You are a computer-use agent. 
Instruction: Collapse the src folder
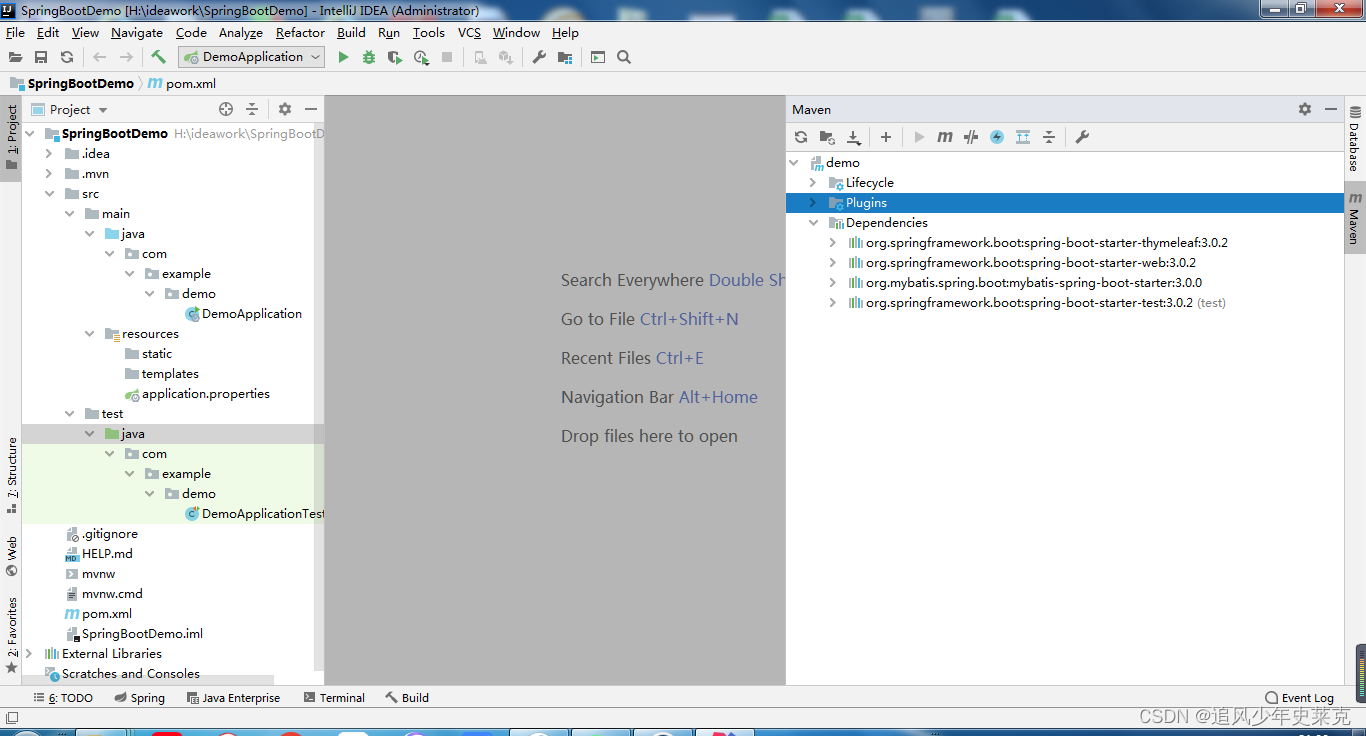(x=49, y=194)
